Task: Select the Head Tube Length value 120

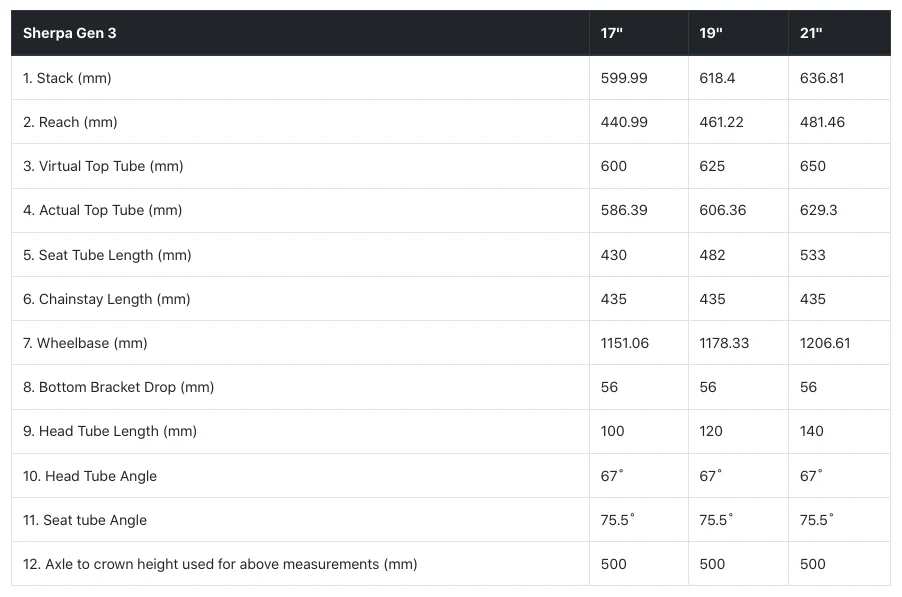Action: click(x=712, y=431)
